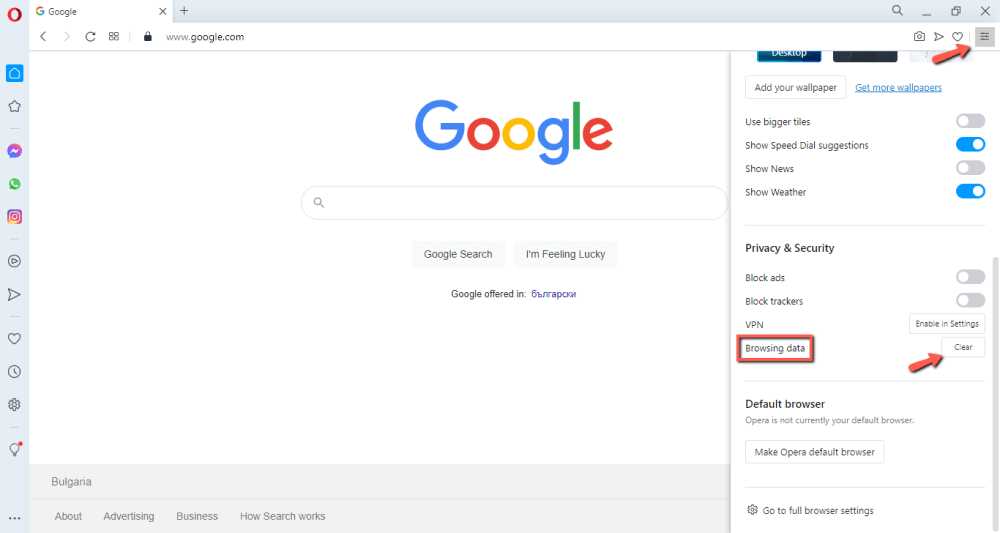Image resolution: width=1000 pixels, height=533 pixels.
Task: Open the tab search magnifier icon
Action: pyautogui.click(x=897, y=10)
